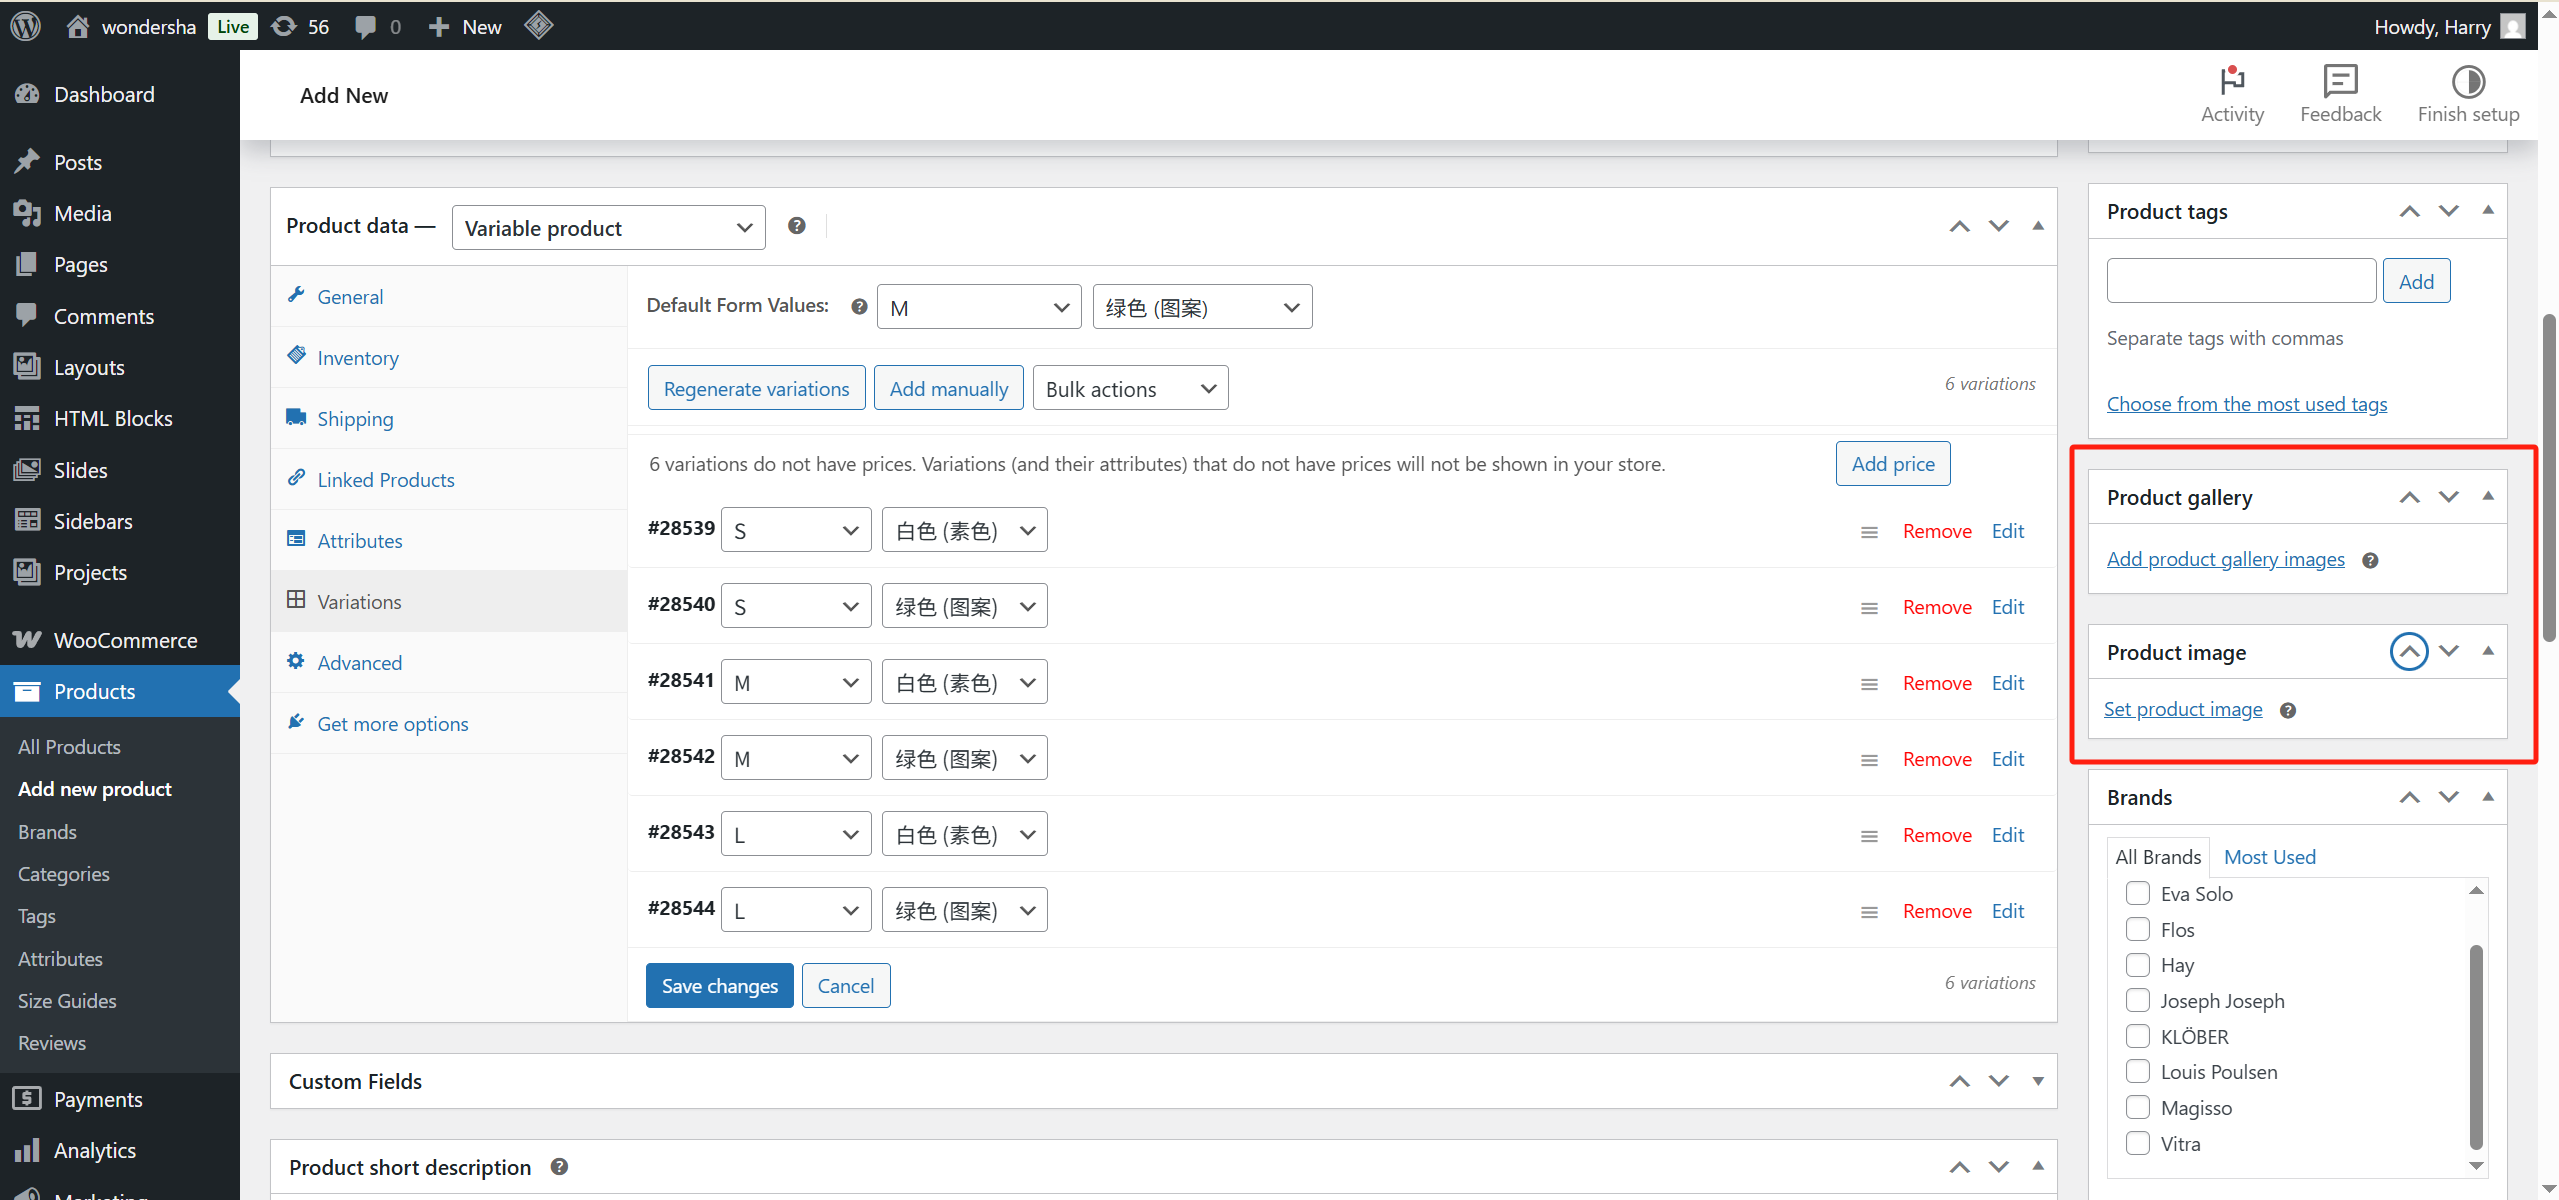Open the Activity panel icon
The height and width of the screenshot is (1200, 2559).
pos(2231,81)
